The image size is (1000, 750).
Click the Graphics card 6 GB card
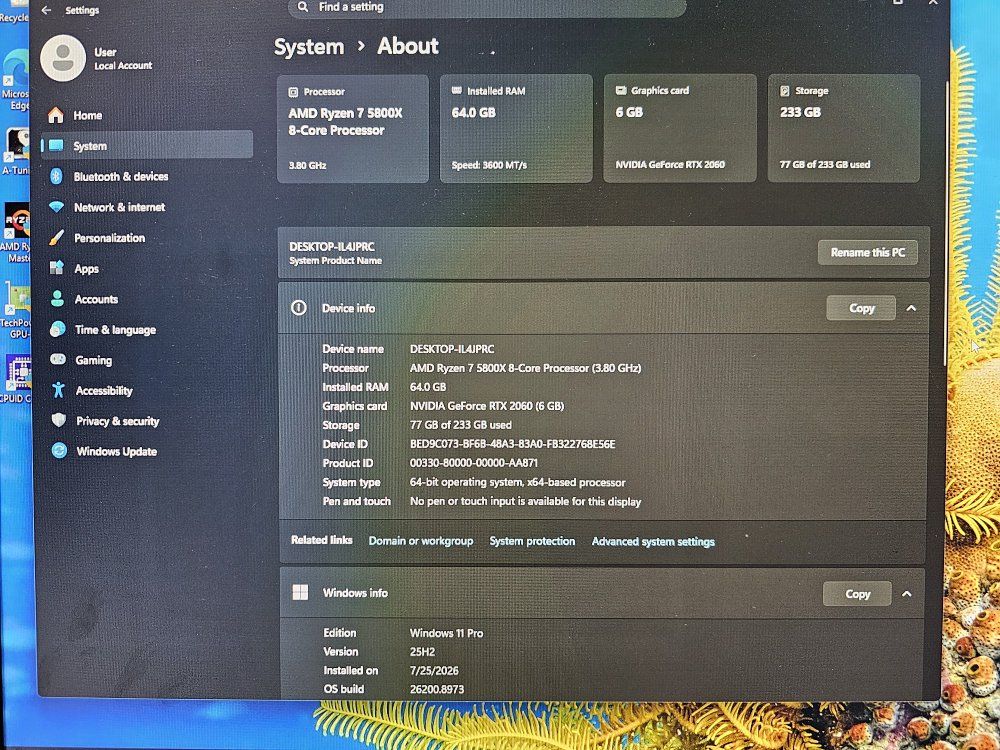coord(680,128)
